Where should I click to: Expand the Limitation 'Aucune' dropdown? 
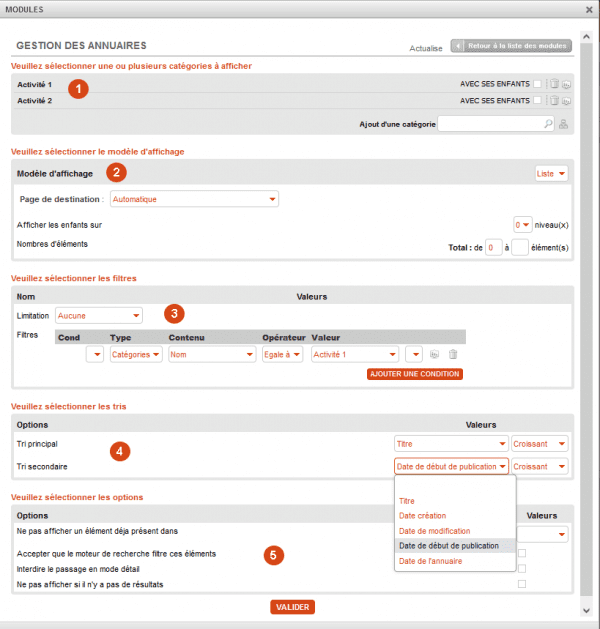(x=99, y=315)
